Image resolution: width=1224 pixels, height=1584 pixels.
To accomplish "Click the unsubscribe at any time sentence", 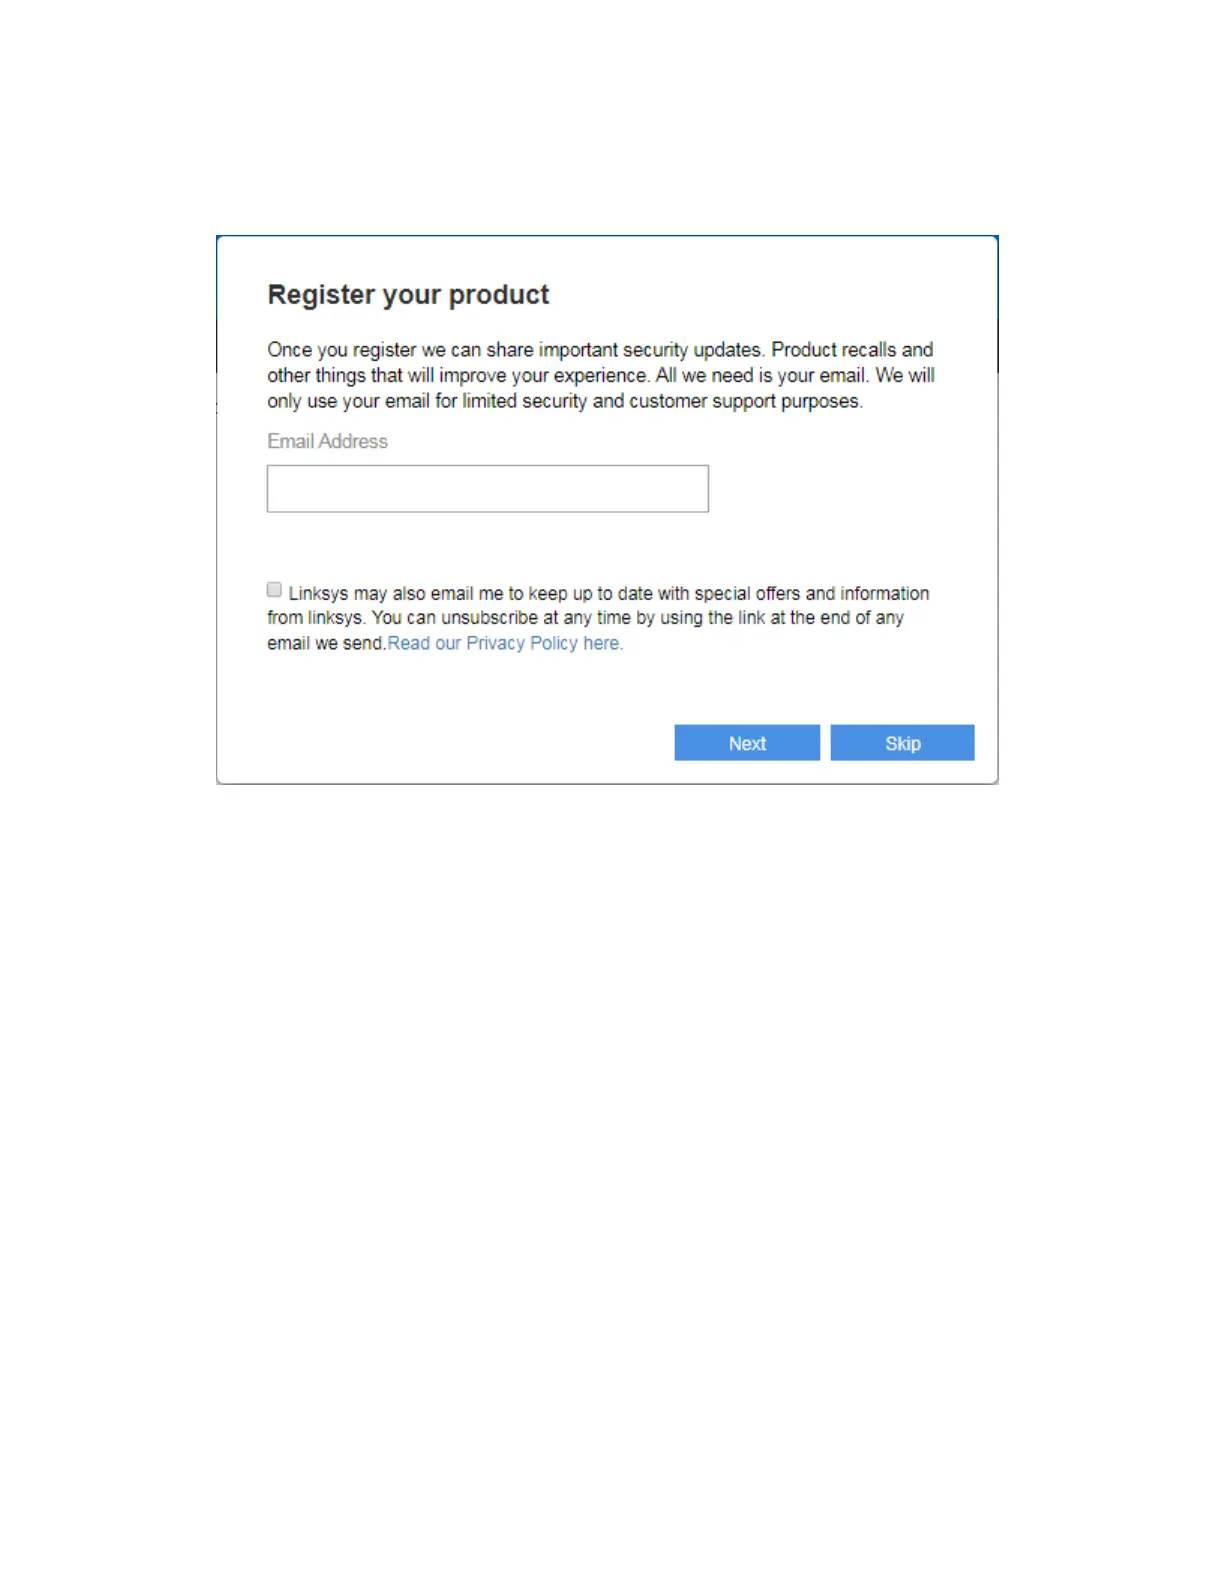I will click(x=637, y=618).
